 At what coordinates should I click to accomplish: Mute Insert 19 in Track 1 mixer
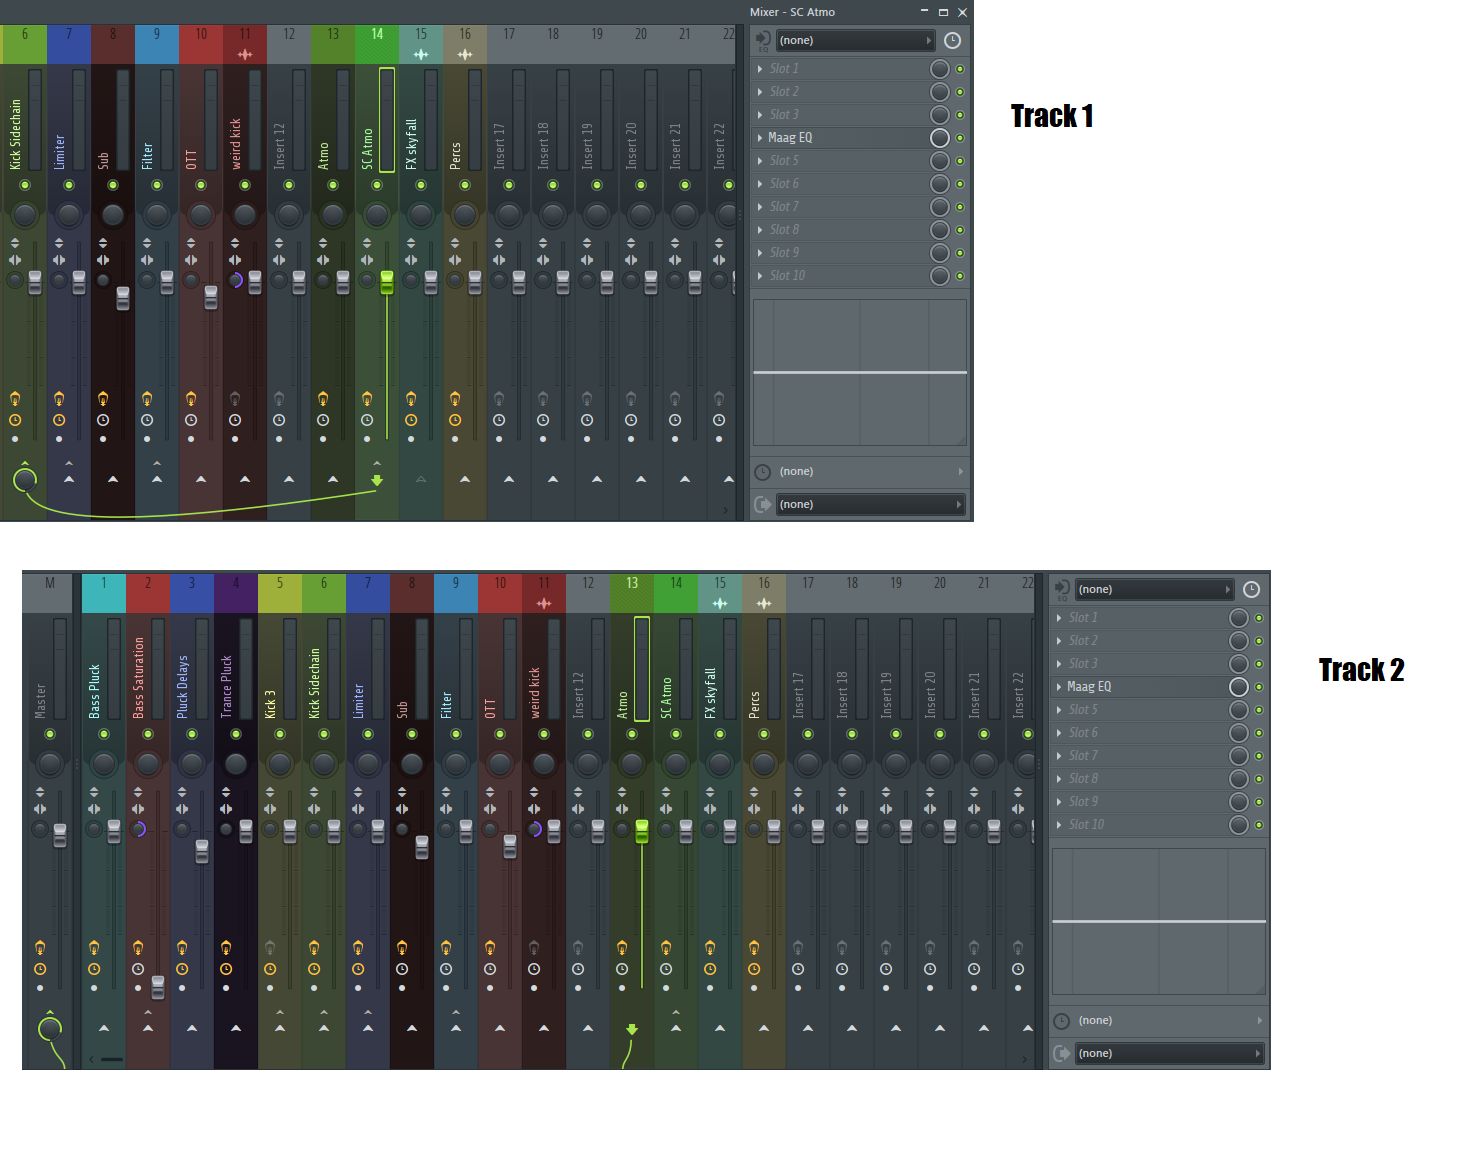pyautogui.click(x=597, y=185)
